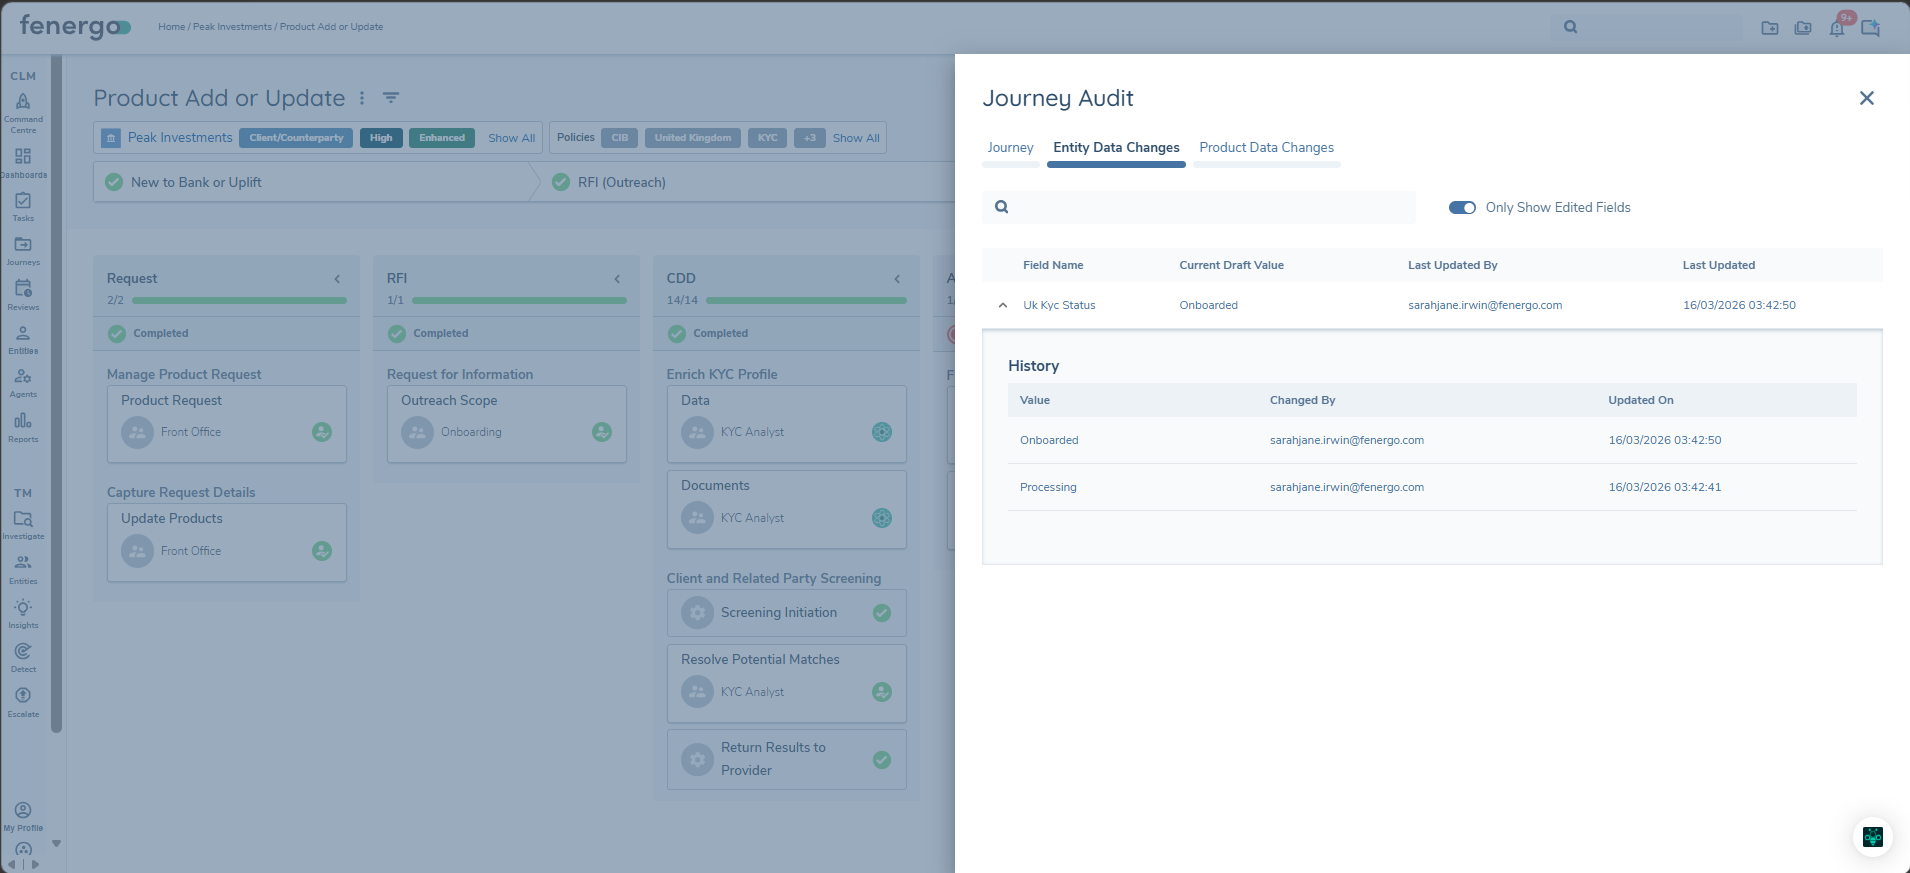Click the briefcase icon in the header

point(1803,28)
